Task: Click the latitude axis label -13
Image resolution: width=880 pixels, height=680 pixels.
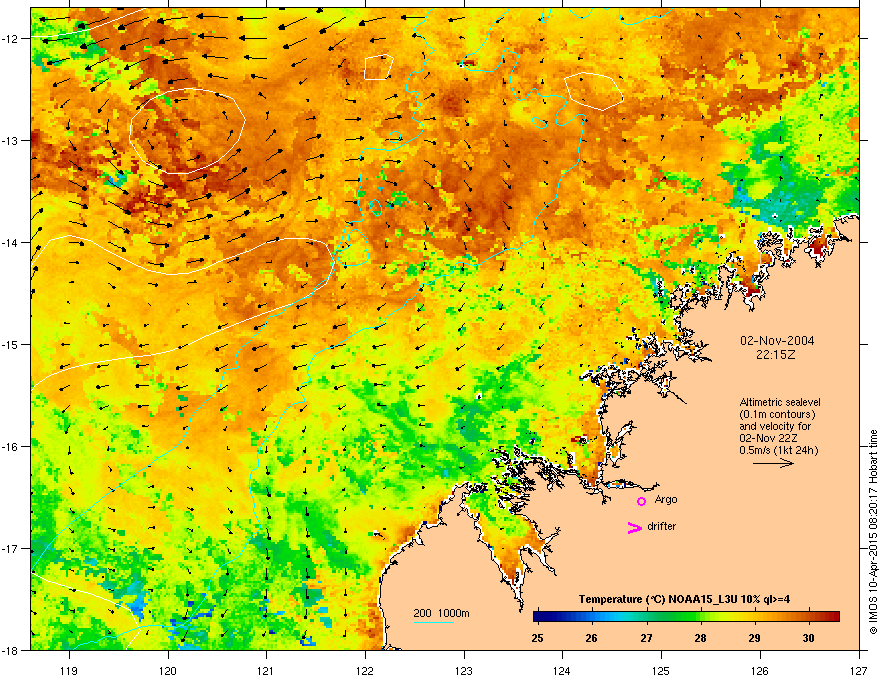Action: pos(10,141)
